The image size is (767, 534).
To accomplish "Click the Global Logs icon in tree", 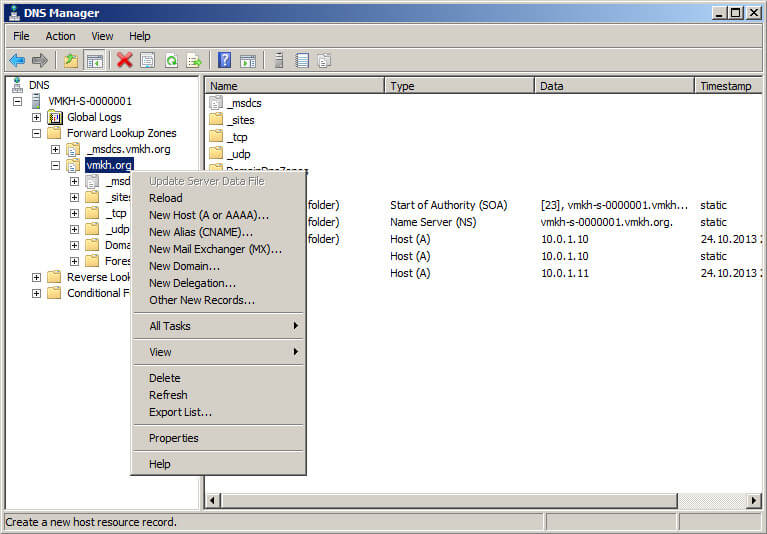I will pyautogui.click(x=55, y=117).
